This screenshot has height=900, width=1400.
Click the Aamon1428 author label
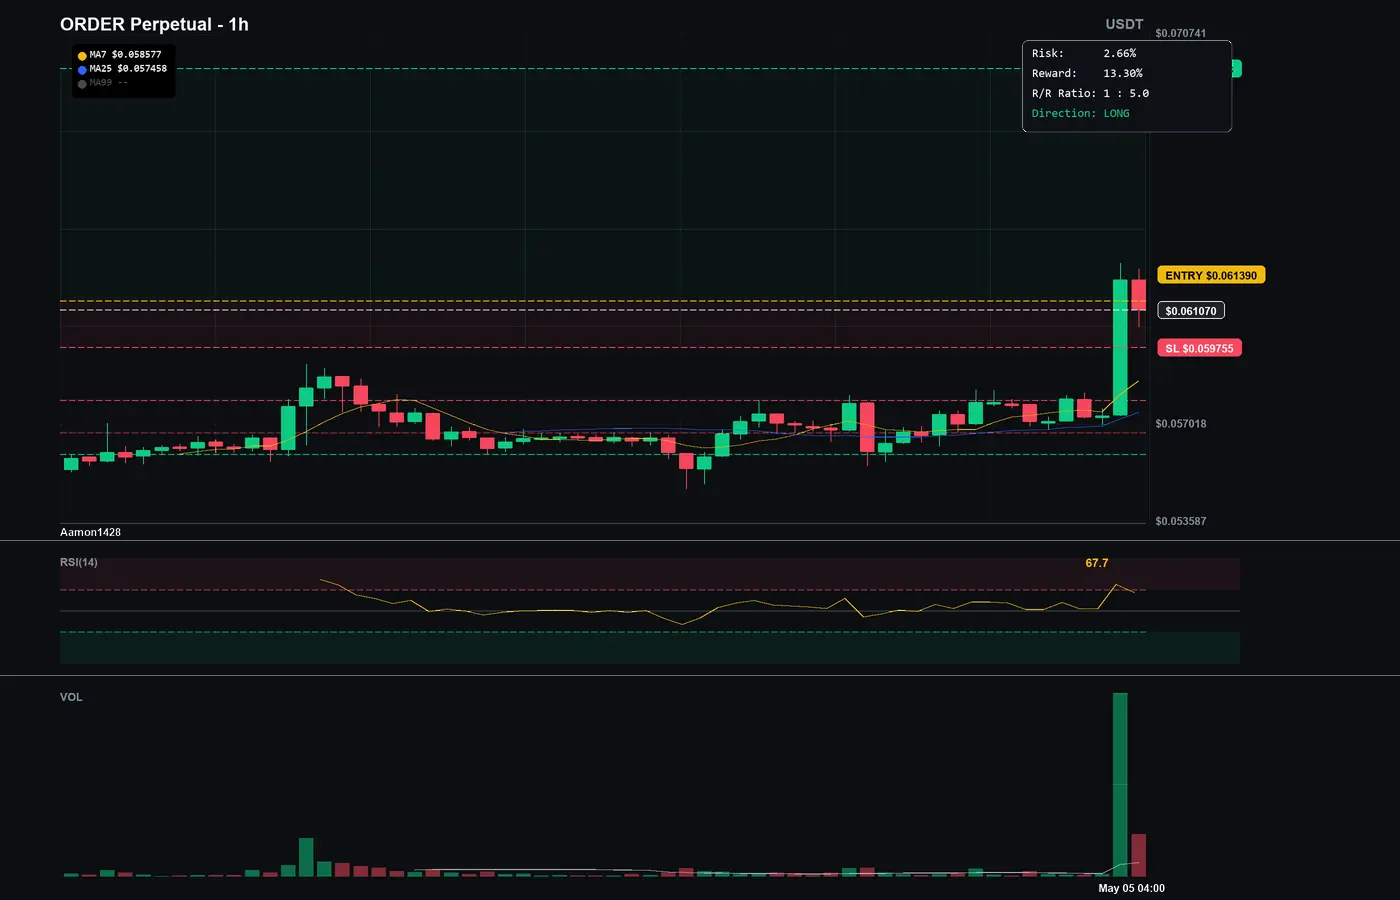90,532
